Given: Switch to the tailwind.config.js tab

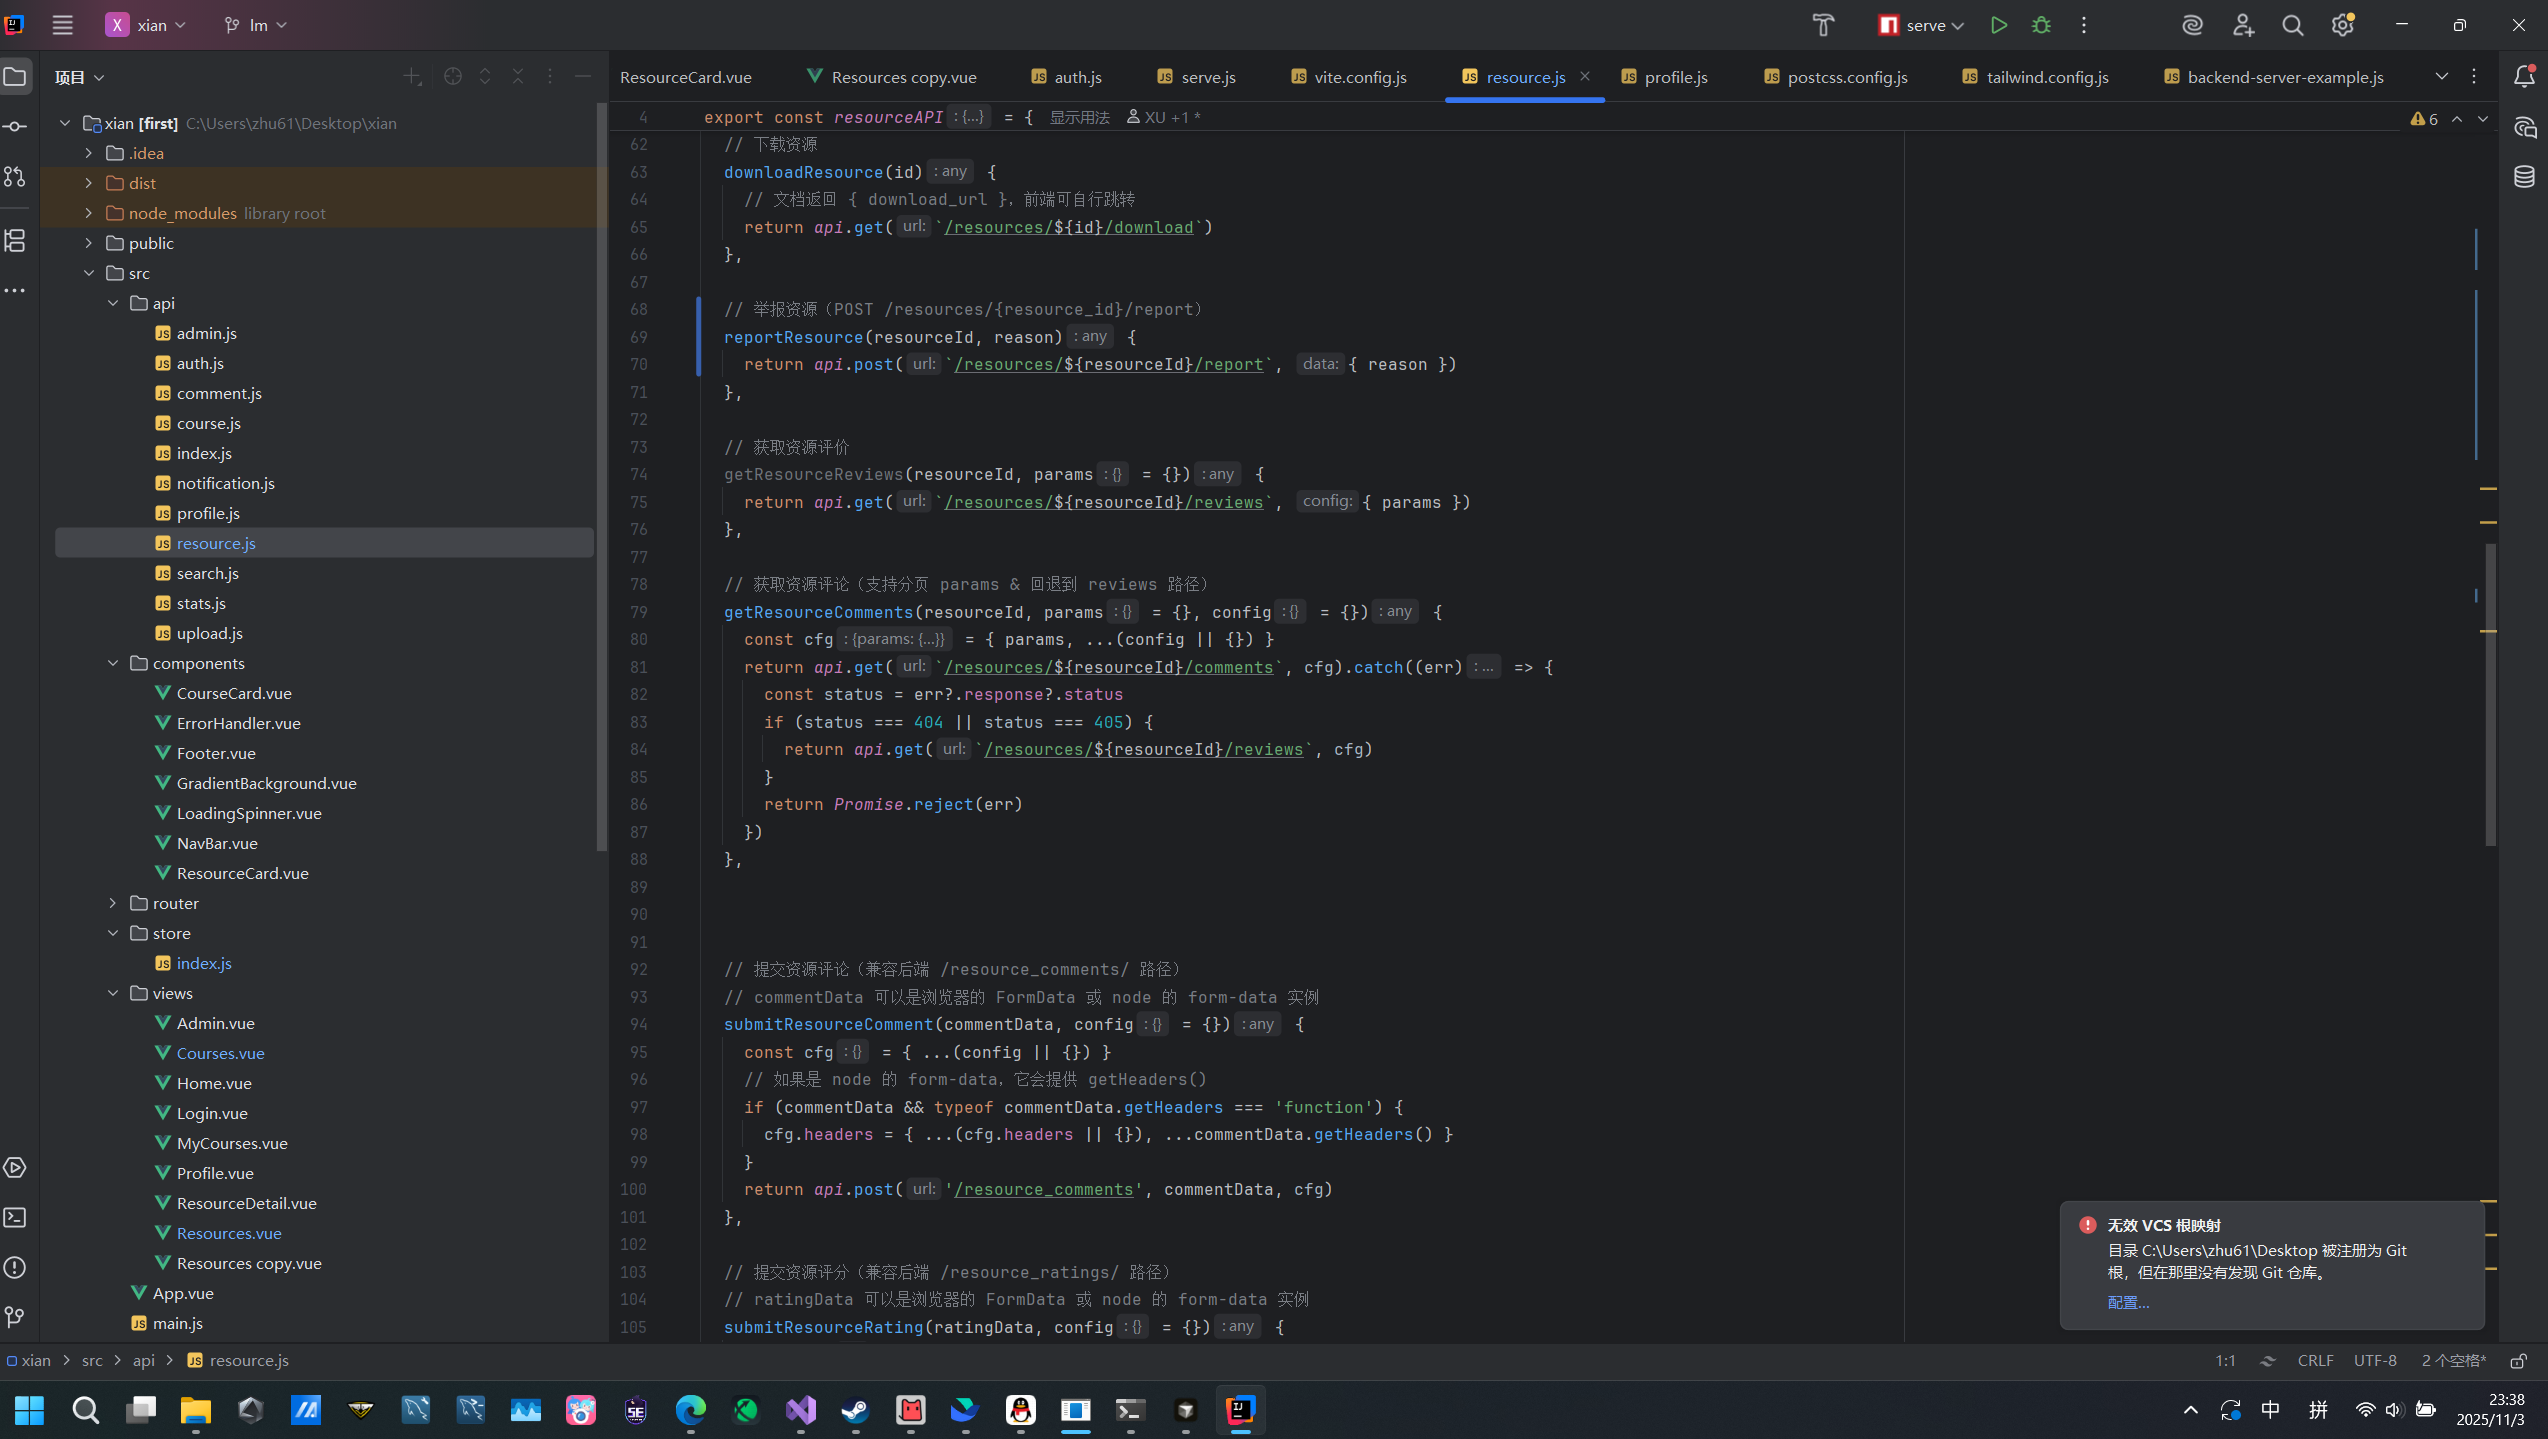Looking at the screenshot, I should 2046,77.
